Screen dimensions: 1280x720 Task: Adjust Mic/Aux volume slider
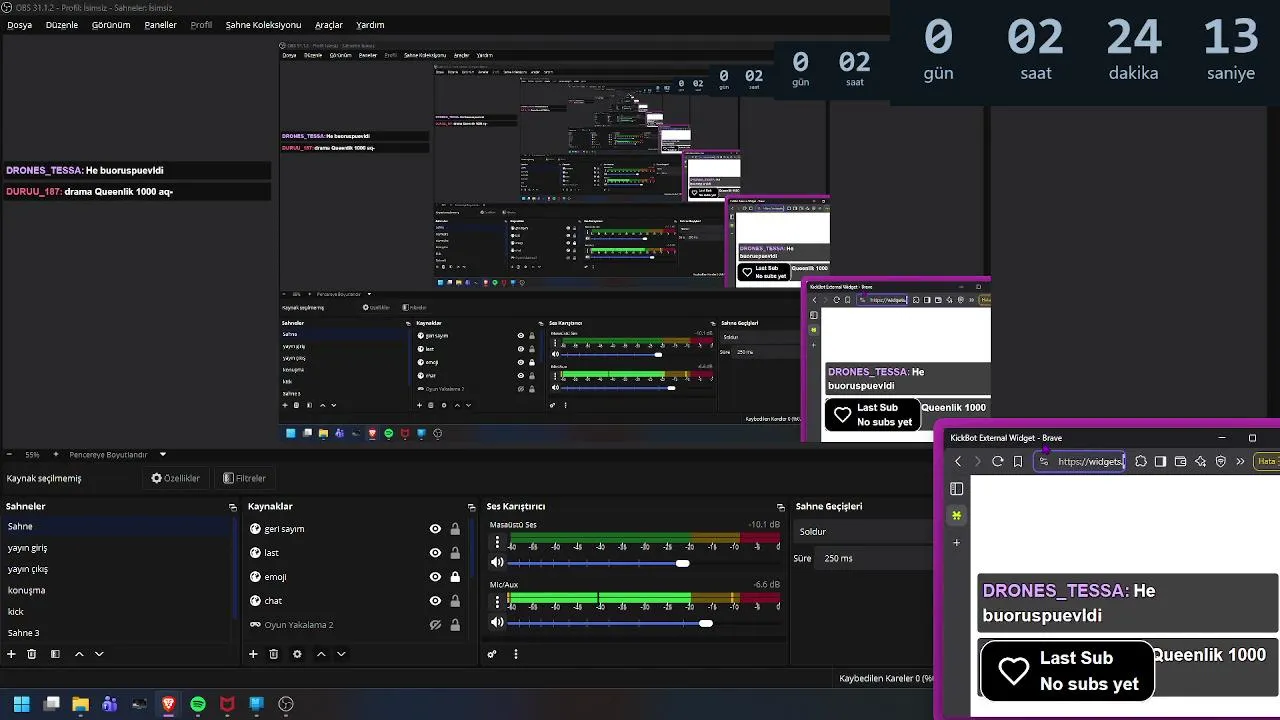coord(706,623)
